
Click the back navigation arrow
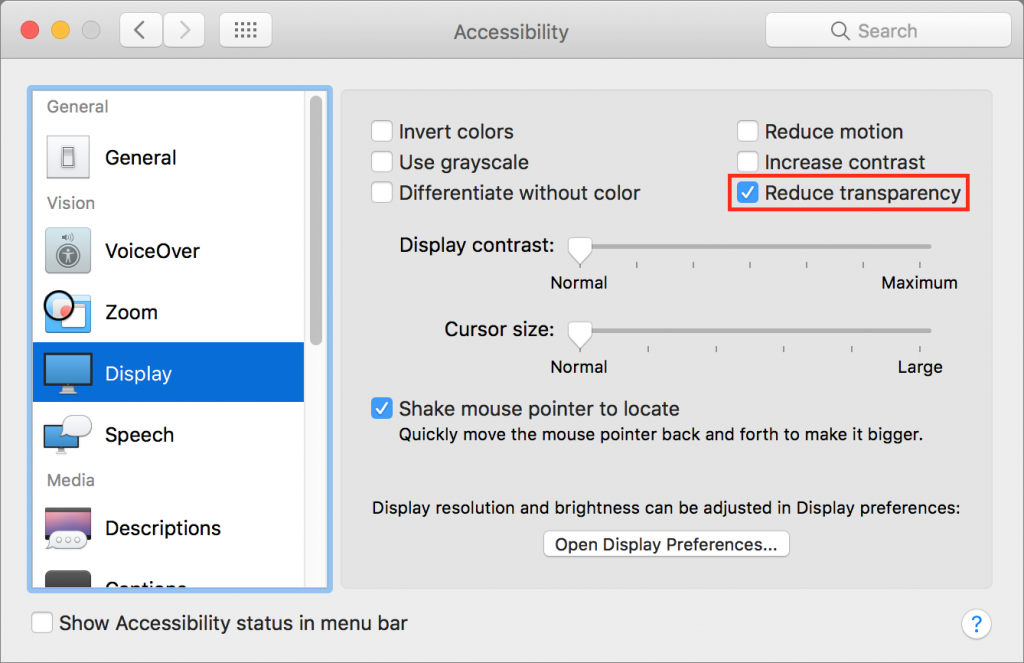[140, 29]
